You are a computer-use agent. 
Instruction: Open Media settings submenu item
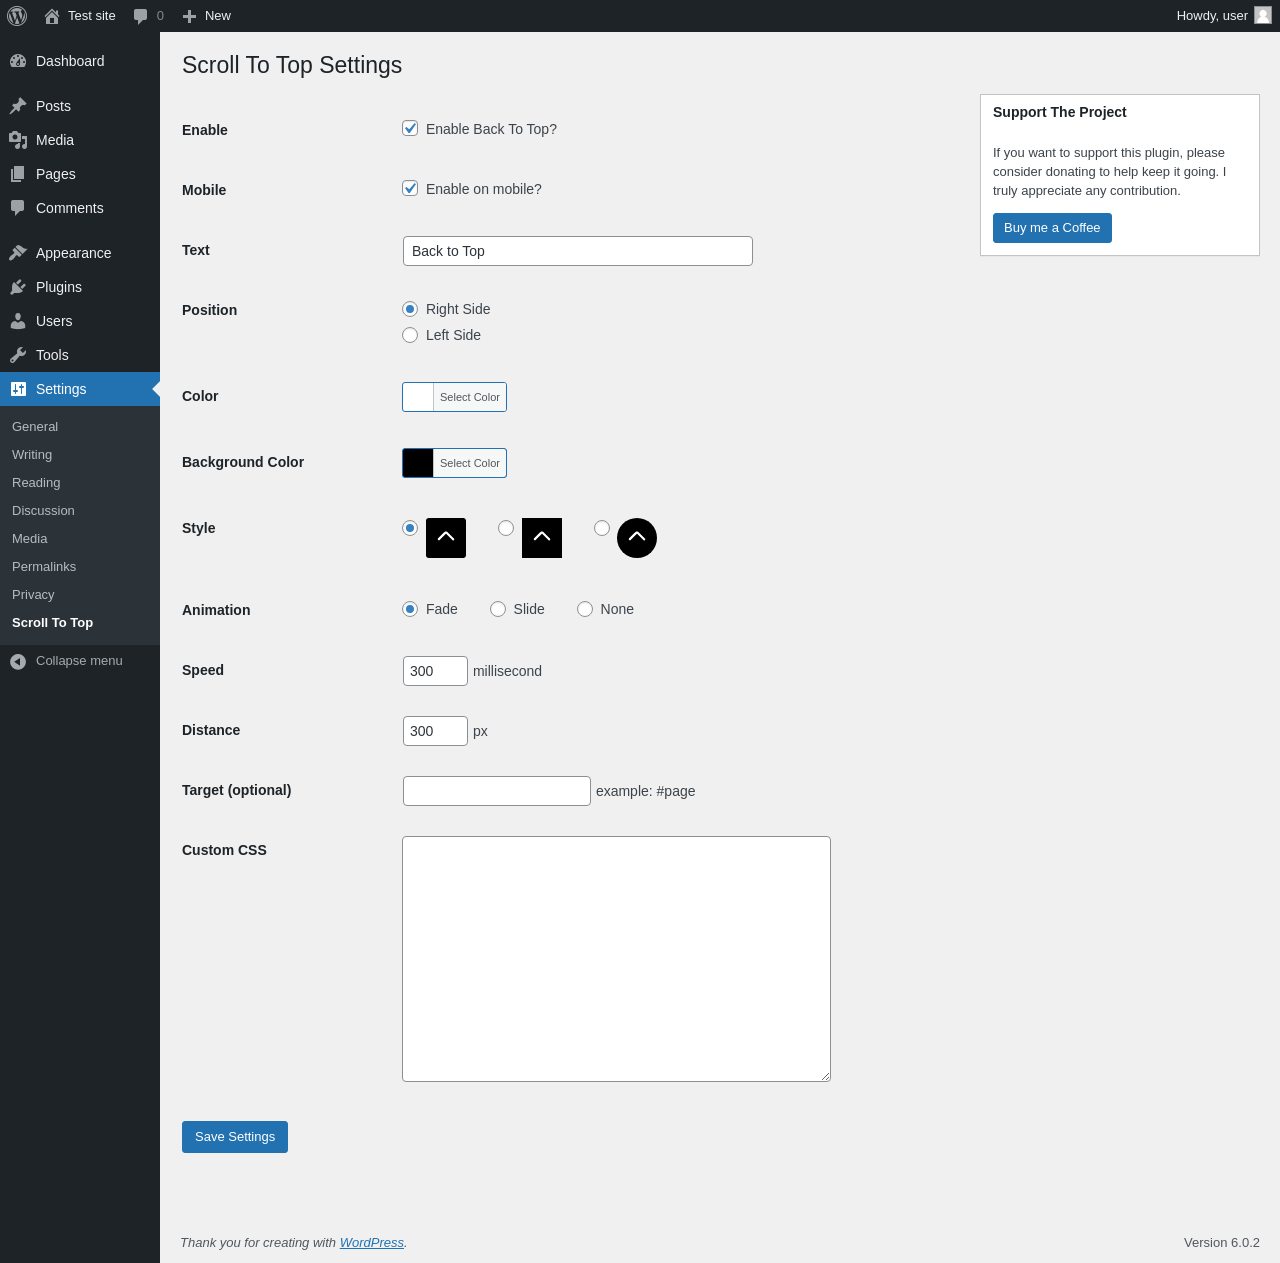(30, 539)
